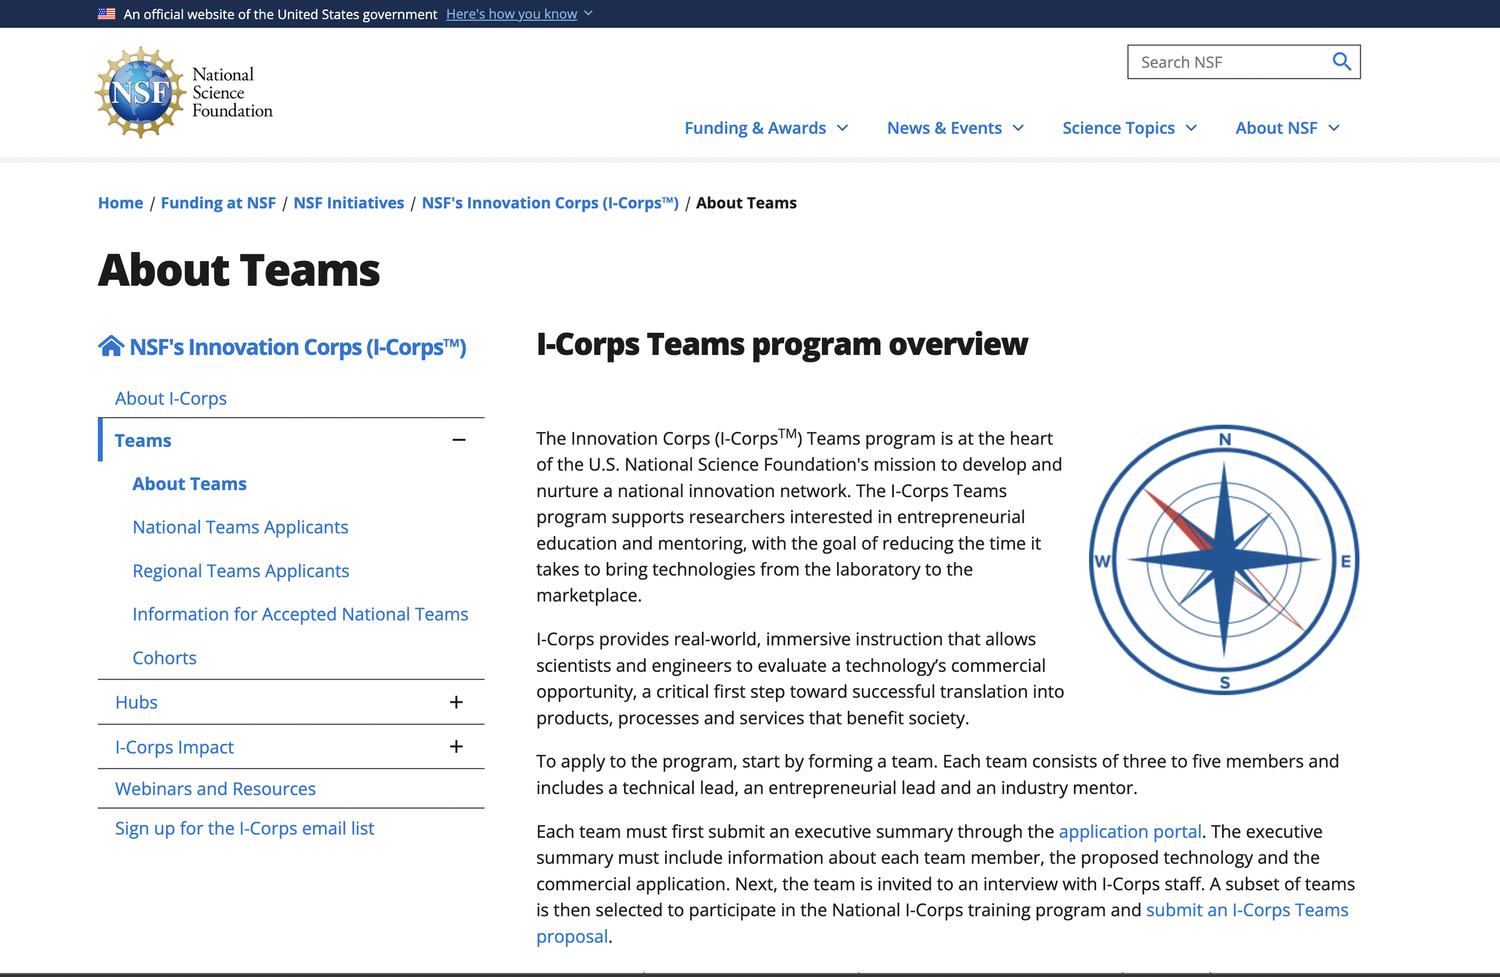Screen dimensions: 1500x977
Task: Open Funding at NSF breadcrumb
Action: pyautogui.click(x=218, y=203)
